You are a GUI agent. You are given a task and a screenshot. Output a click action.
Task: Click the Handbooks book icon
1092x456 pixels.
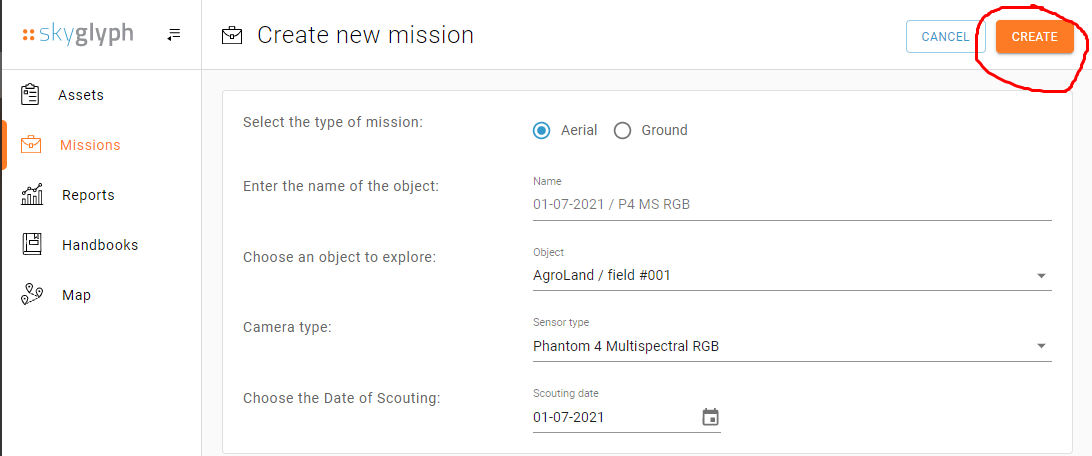point(32,245)
